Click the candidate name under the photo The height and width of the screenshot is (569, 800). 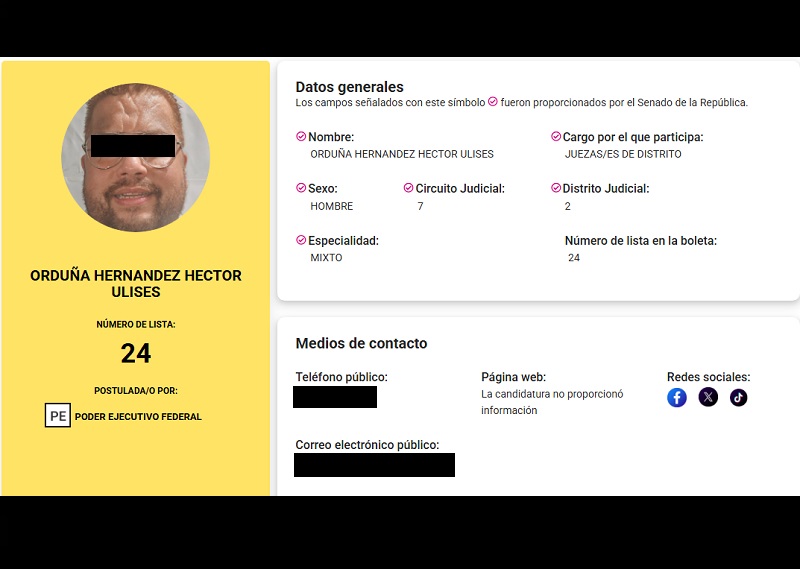[x=136, y=284]
